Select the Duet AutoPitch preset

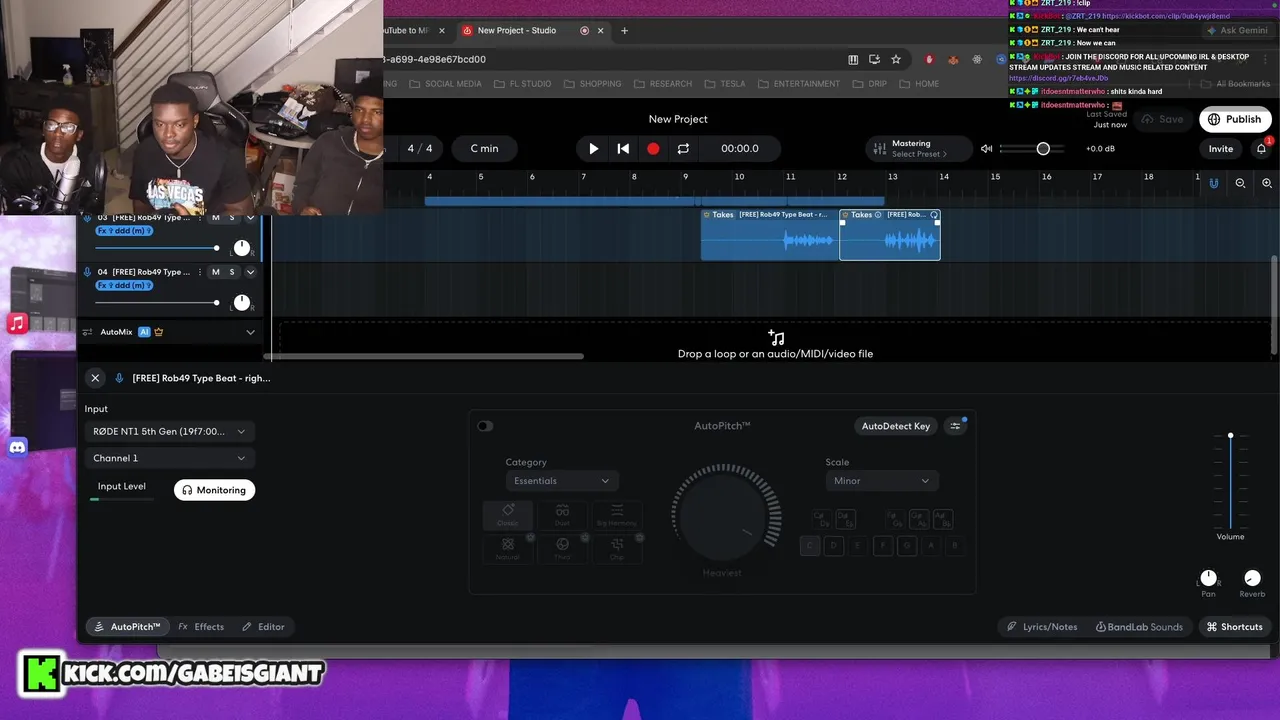coord(562,515)
